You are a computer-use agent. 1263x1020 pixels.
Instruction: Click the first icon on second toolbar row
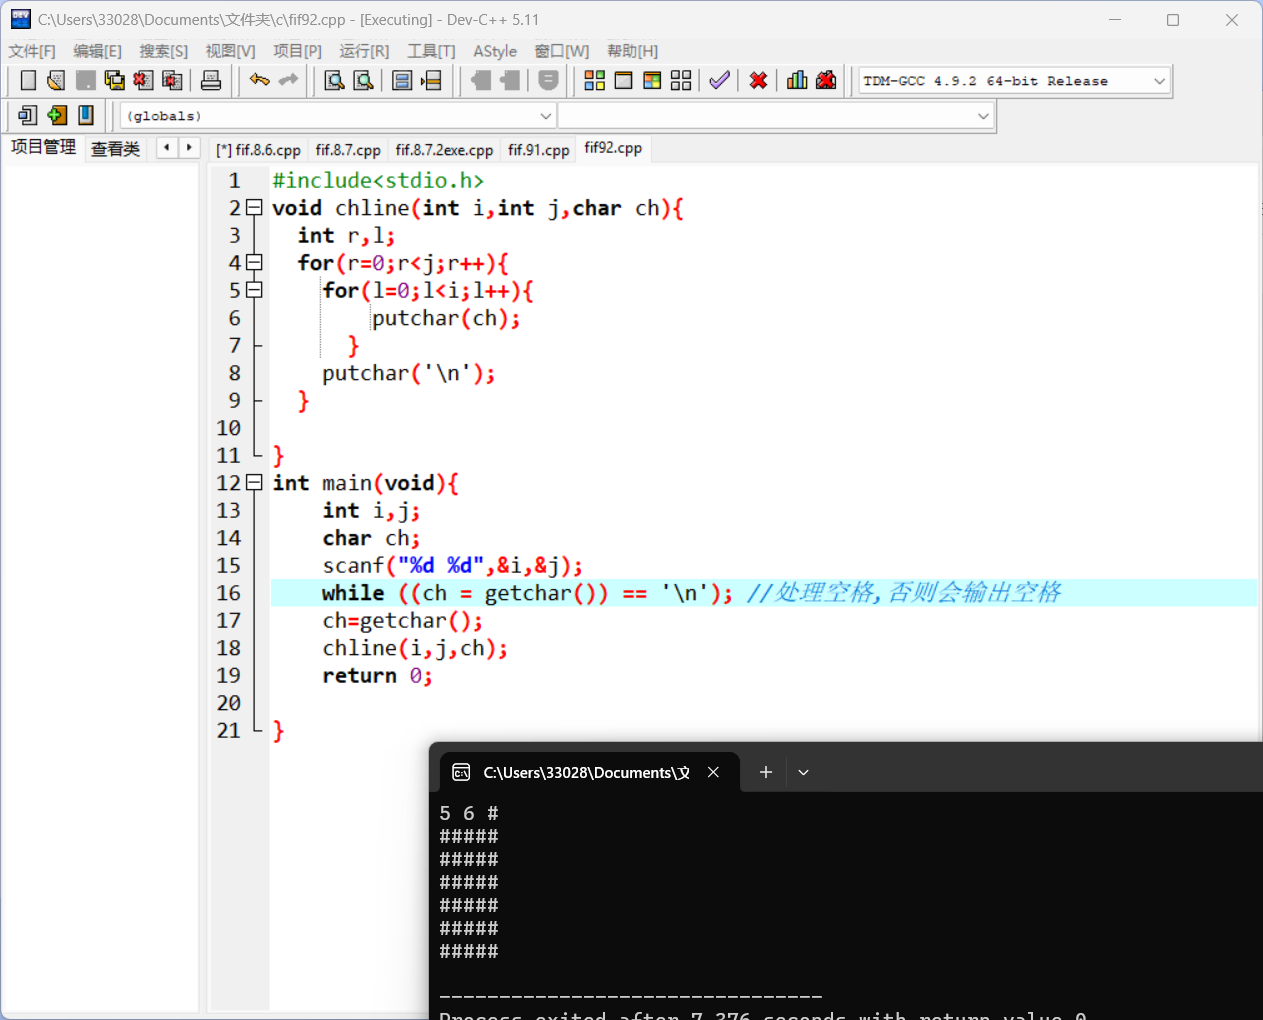[x=28, y=116]
